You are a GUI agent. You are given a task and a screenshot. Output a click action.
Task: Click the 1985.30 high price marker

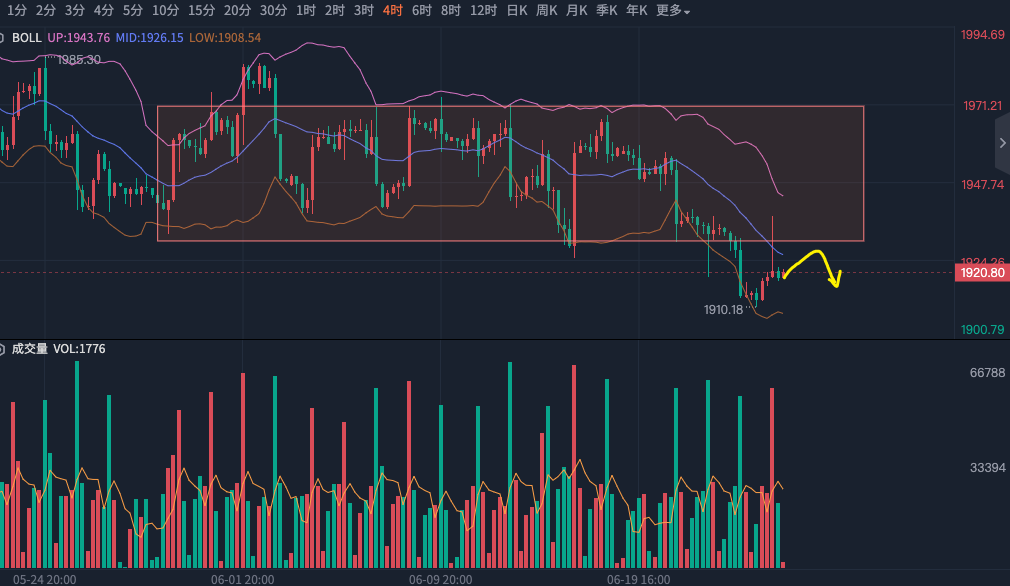pyautogui.click(x=78, y=60)
